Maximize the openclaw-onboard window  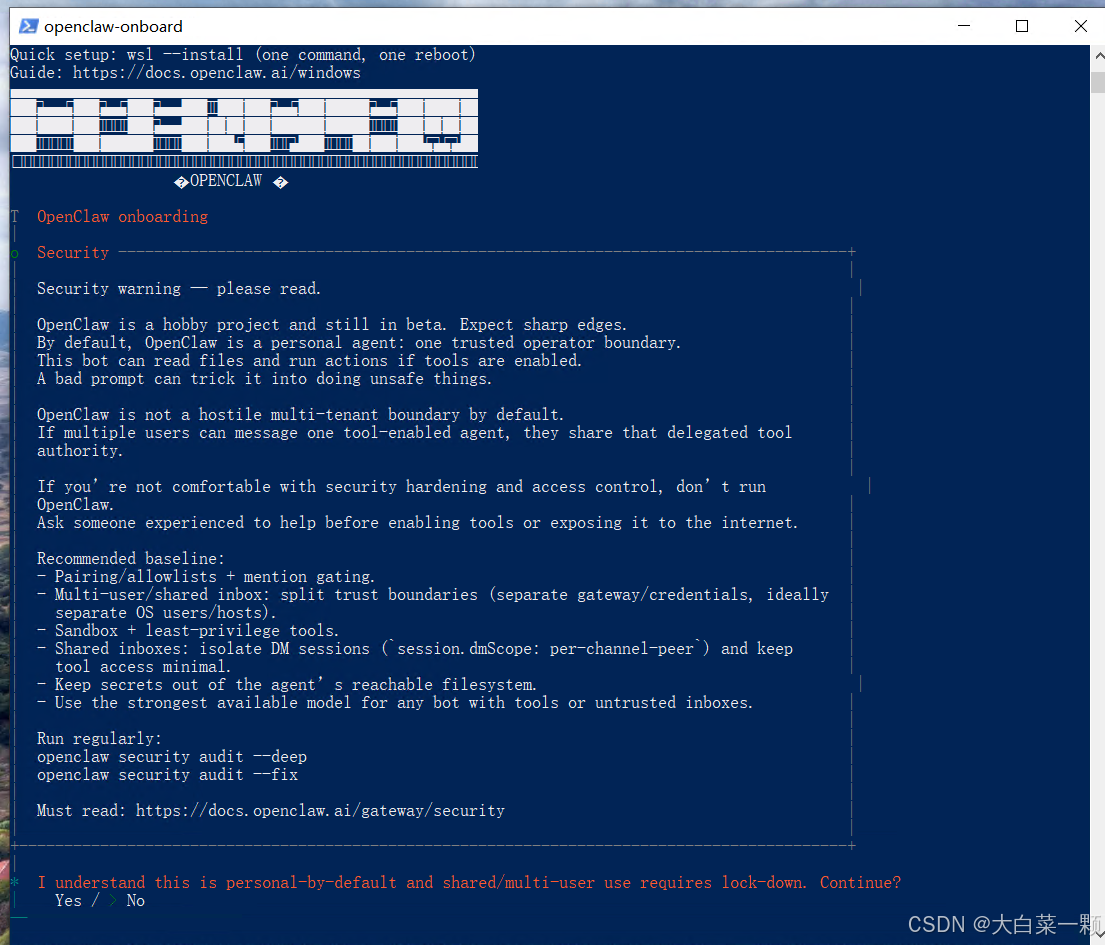point(1022,26)
